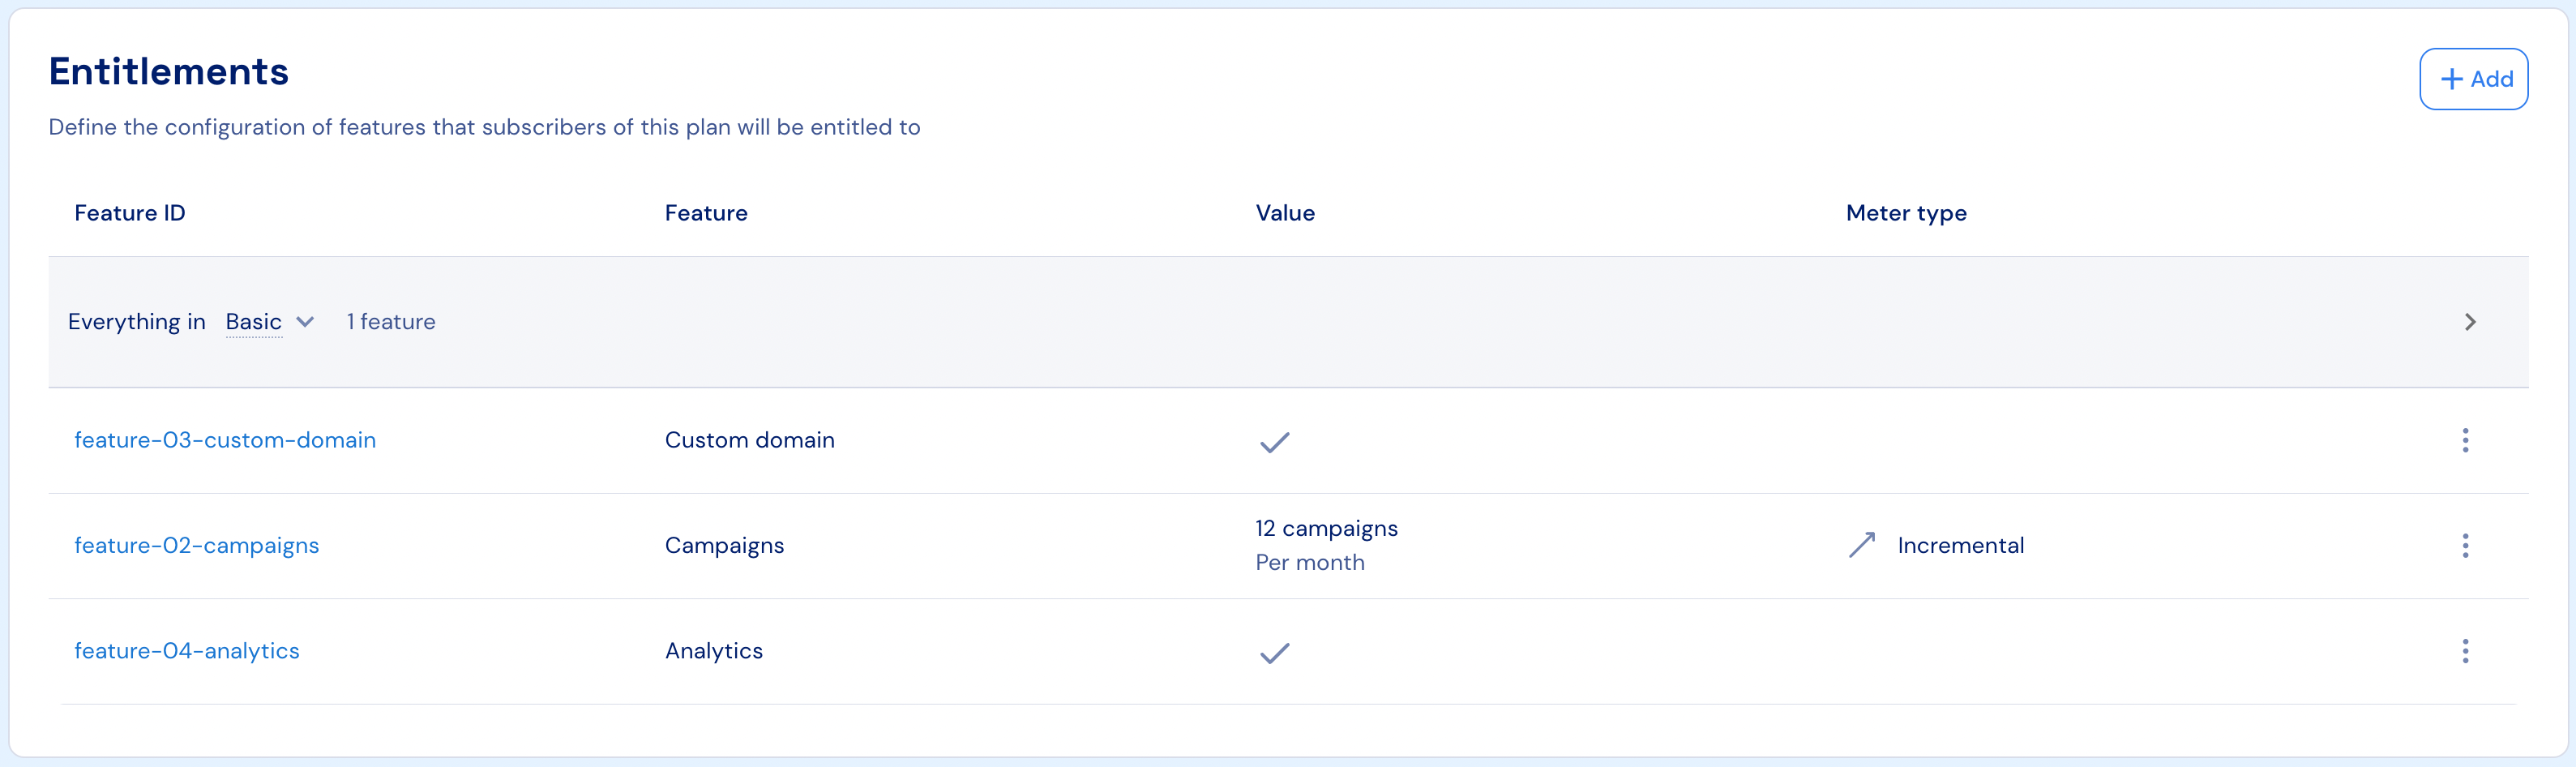Click the Custom domain checkmark icon
The width and height of the screenshot is (2576, 767).
click(x=1274, y=442)
